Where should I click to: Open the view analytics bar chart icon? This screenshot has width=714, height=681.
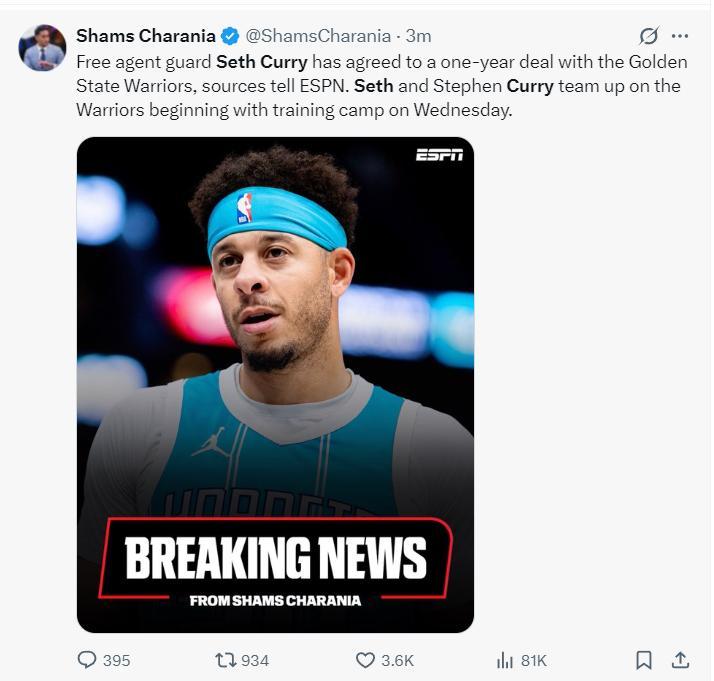click(x=504, y=660)
